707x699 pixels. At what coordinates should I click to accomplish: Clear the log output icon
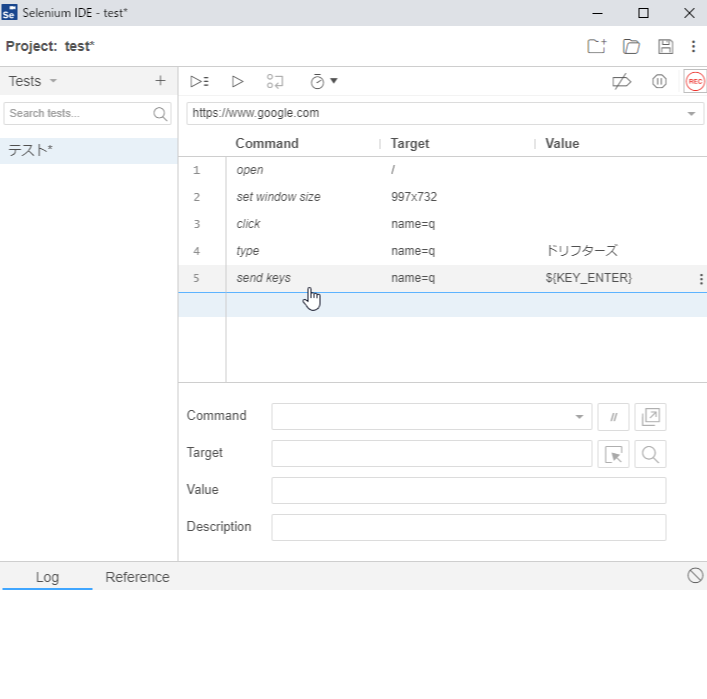(695, 575)
